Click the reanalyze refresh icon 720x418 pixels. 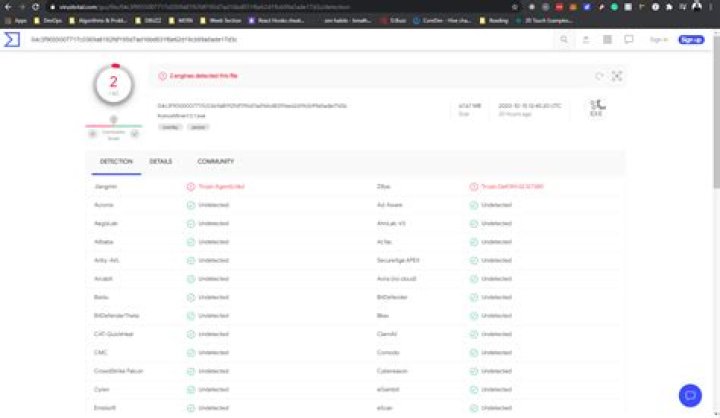click(599, 76)
